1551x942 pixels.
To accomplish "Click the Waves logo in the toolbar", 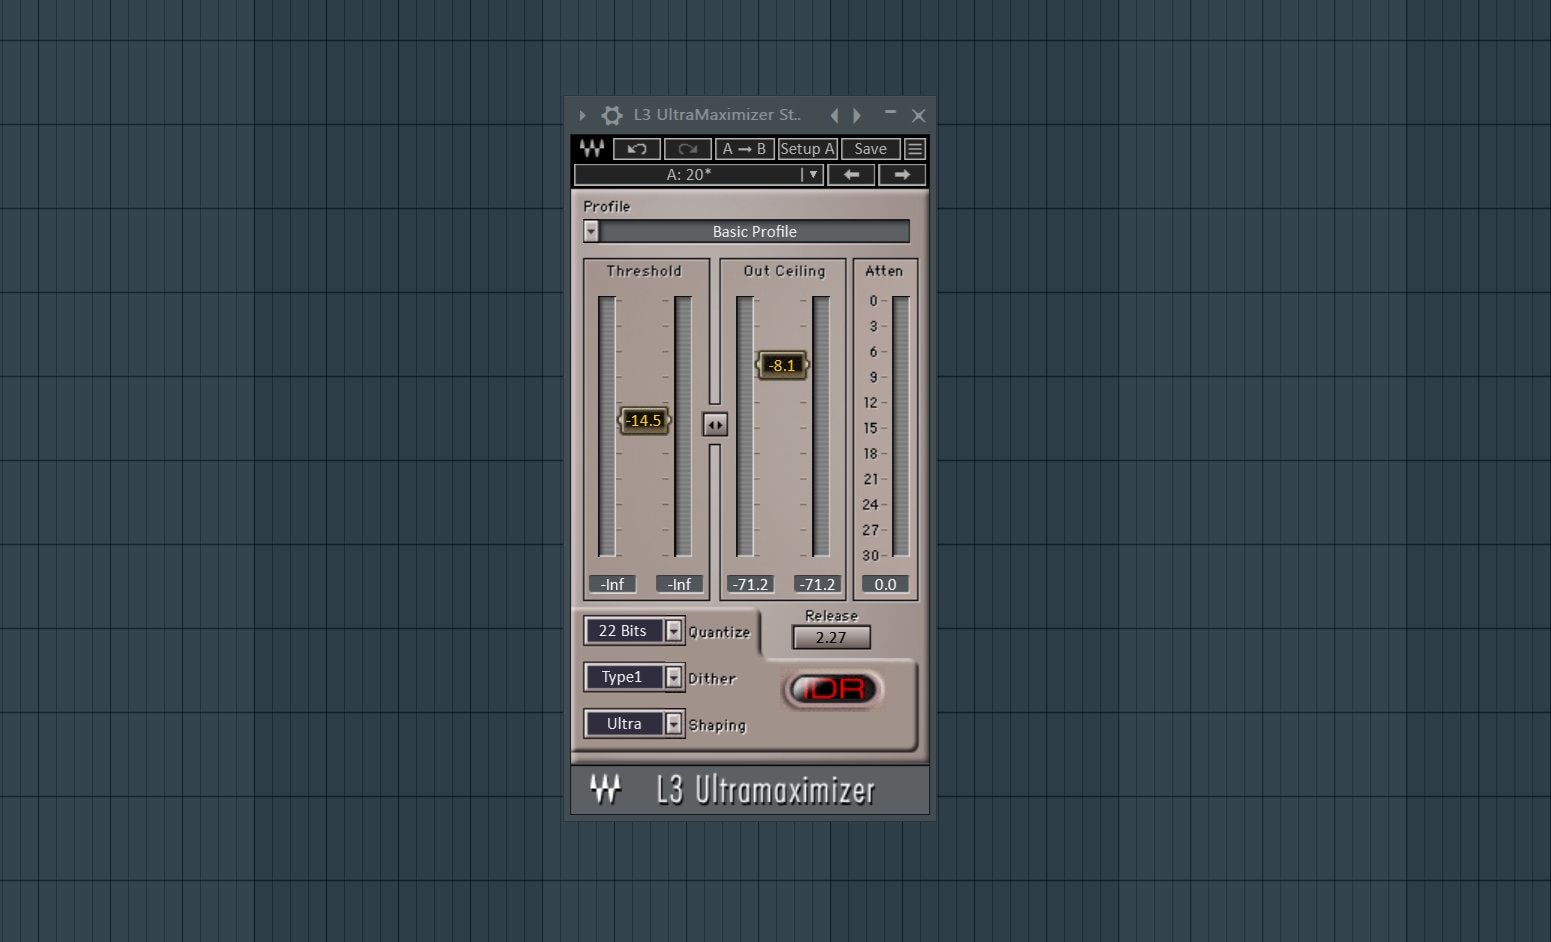I will [591, 149].
